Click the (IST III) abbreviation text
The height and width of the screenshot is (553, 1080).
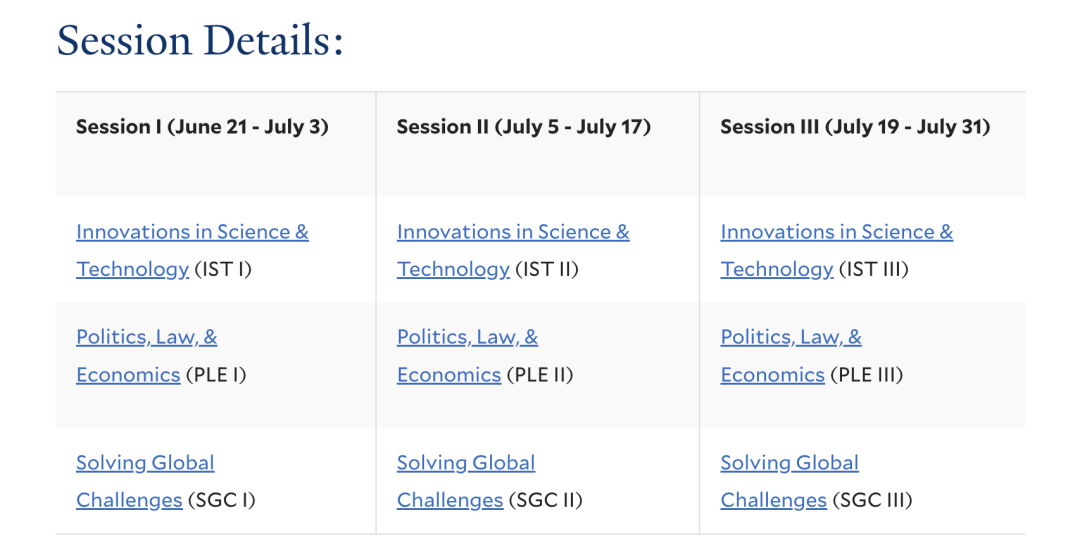click(x=874, y=269)
